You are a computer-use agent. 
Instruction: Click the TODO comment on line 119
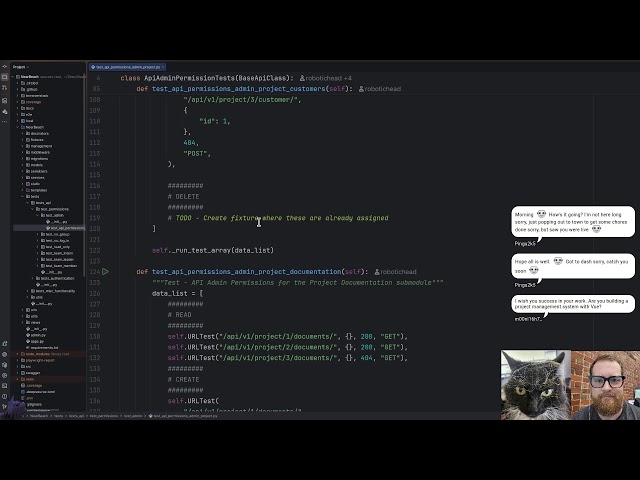tap(278, 218)
